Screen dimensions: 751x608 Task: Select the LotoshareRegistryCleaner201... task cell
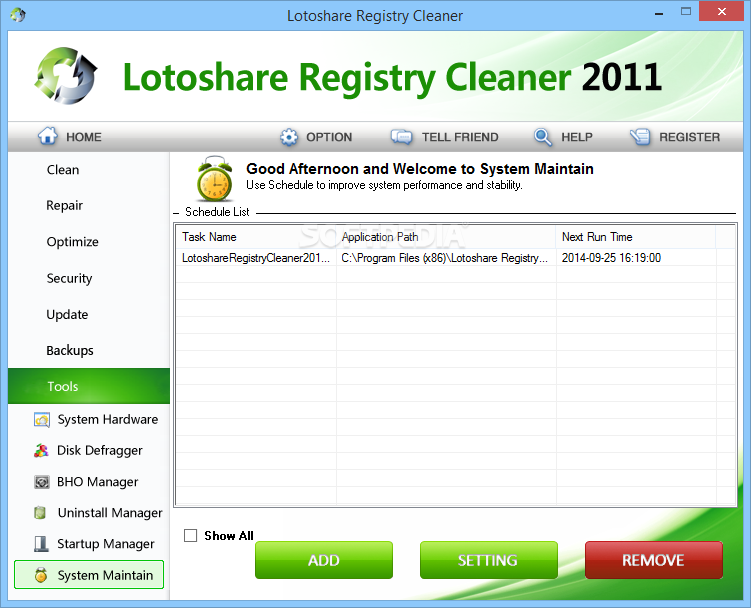click(x=256, y=258)
